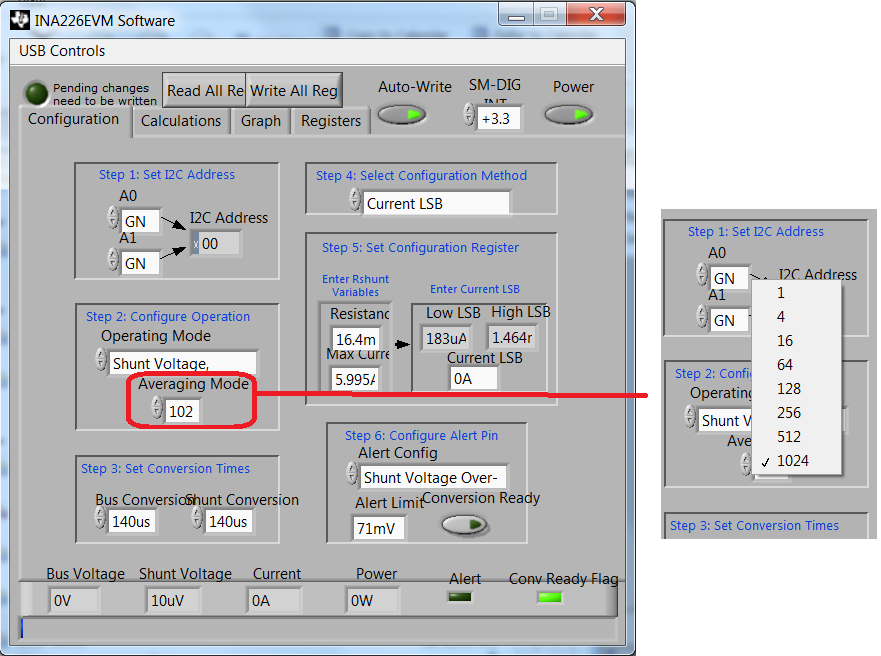Click the SM-DIG +3.3 value field
This screenshot has height=656, width=881.
coord(498,119)
